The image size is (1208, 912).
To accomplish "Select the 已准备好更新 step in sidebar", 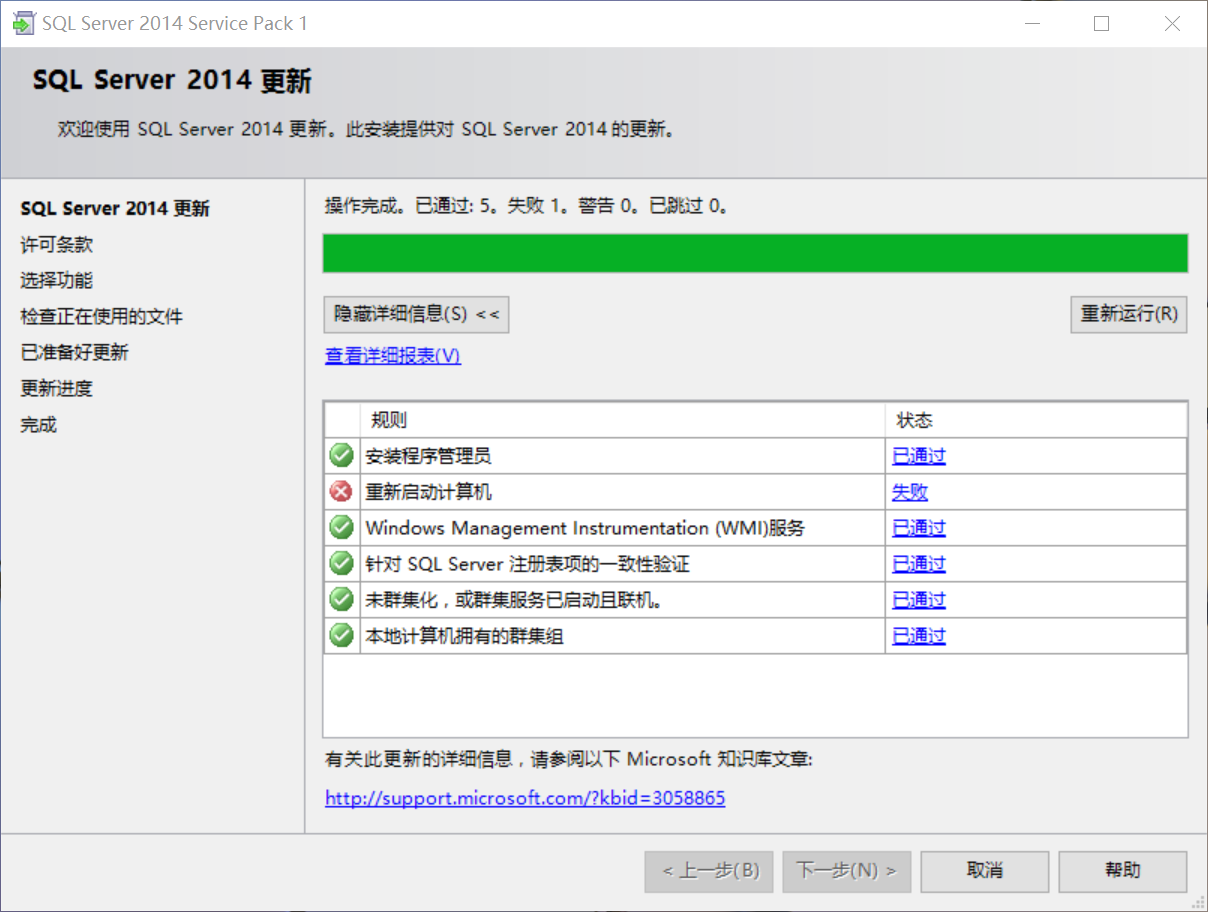I will click(x=75, y=352).
